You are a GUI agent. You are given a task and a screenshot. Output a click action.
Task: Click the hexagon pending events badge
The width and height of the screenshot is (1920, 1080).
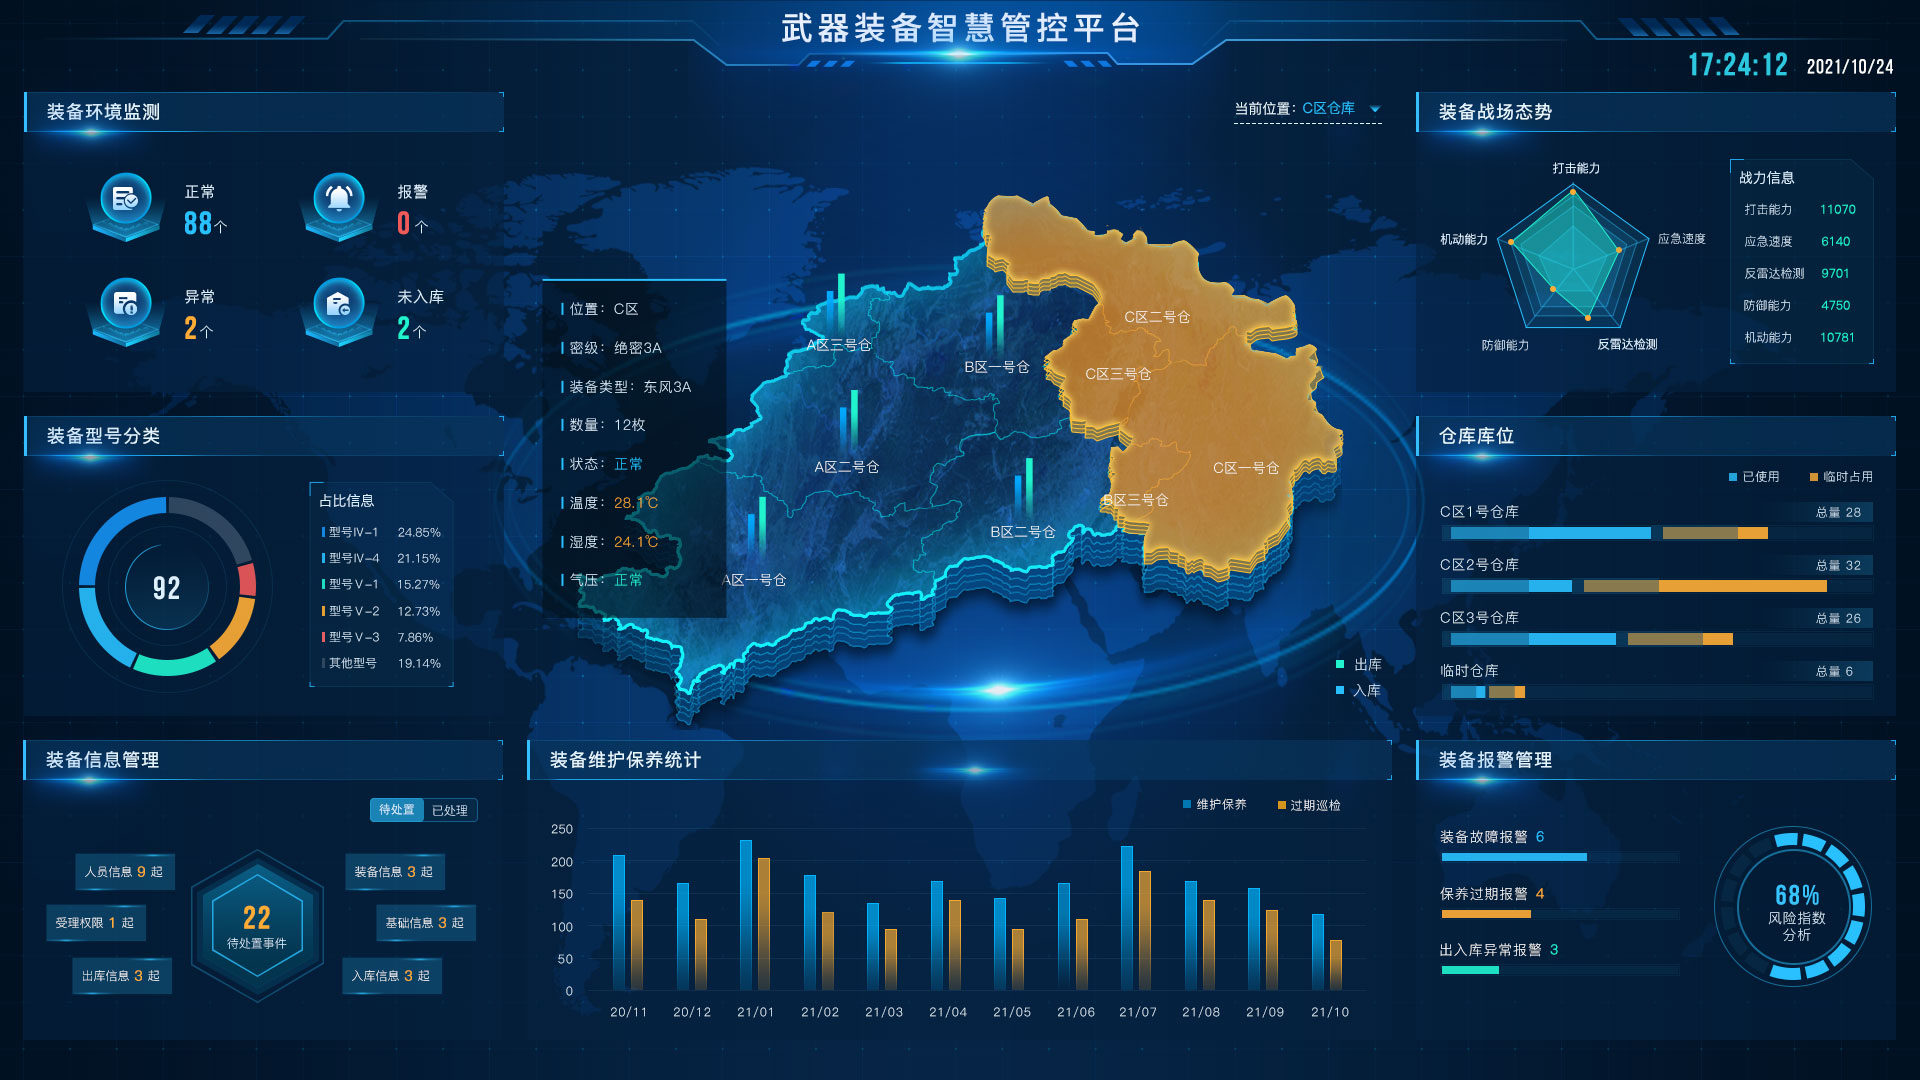pos(257,926)
